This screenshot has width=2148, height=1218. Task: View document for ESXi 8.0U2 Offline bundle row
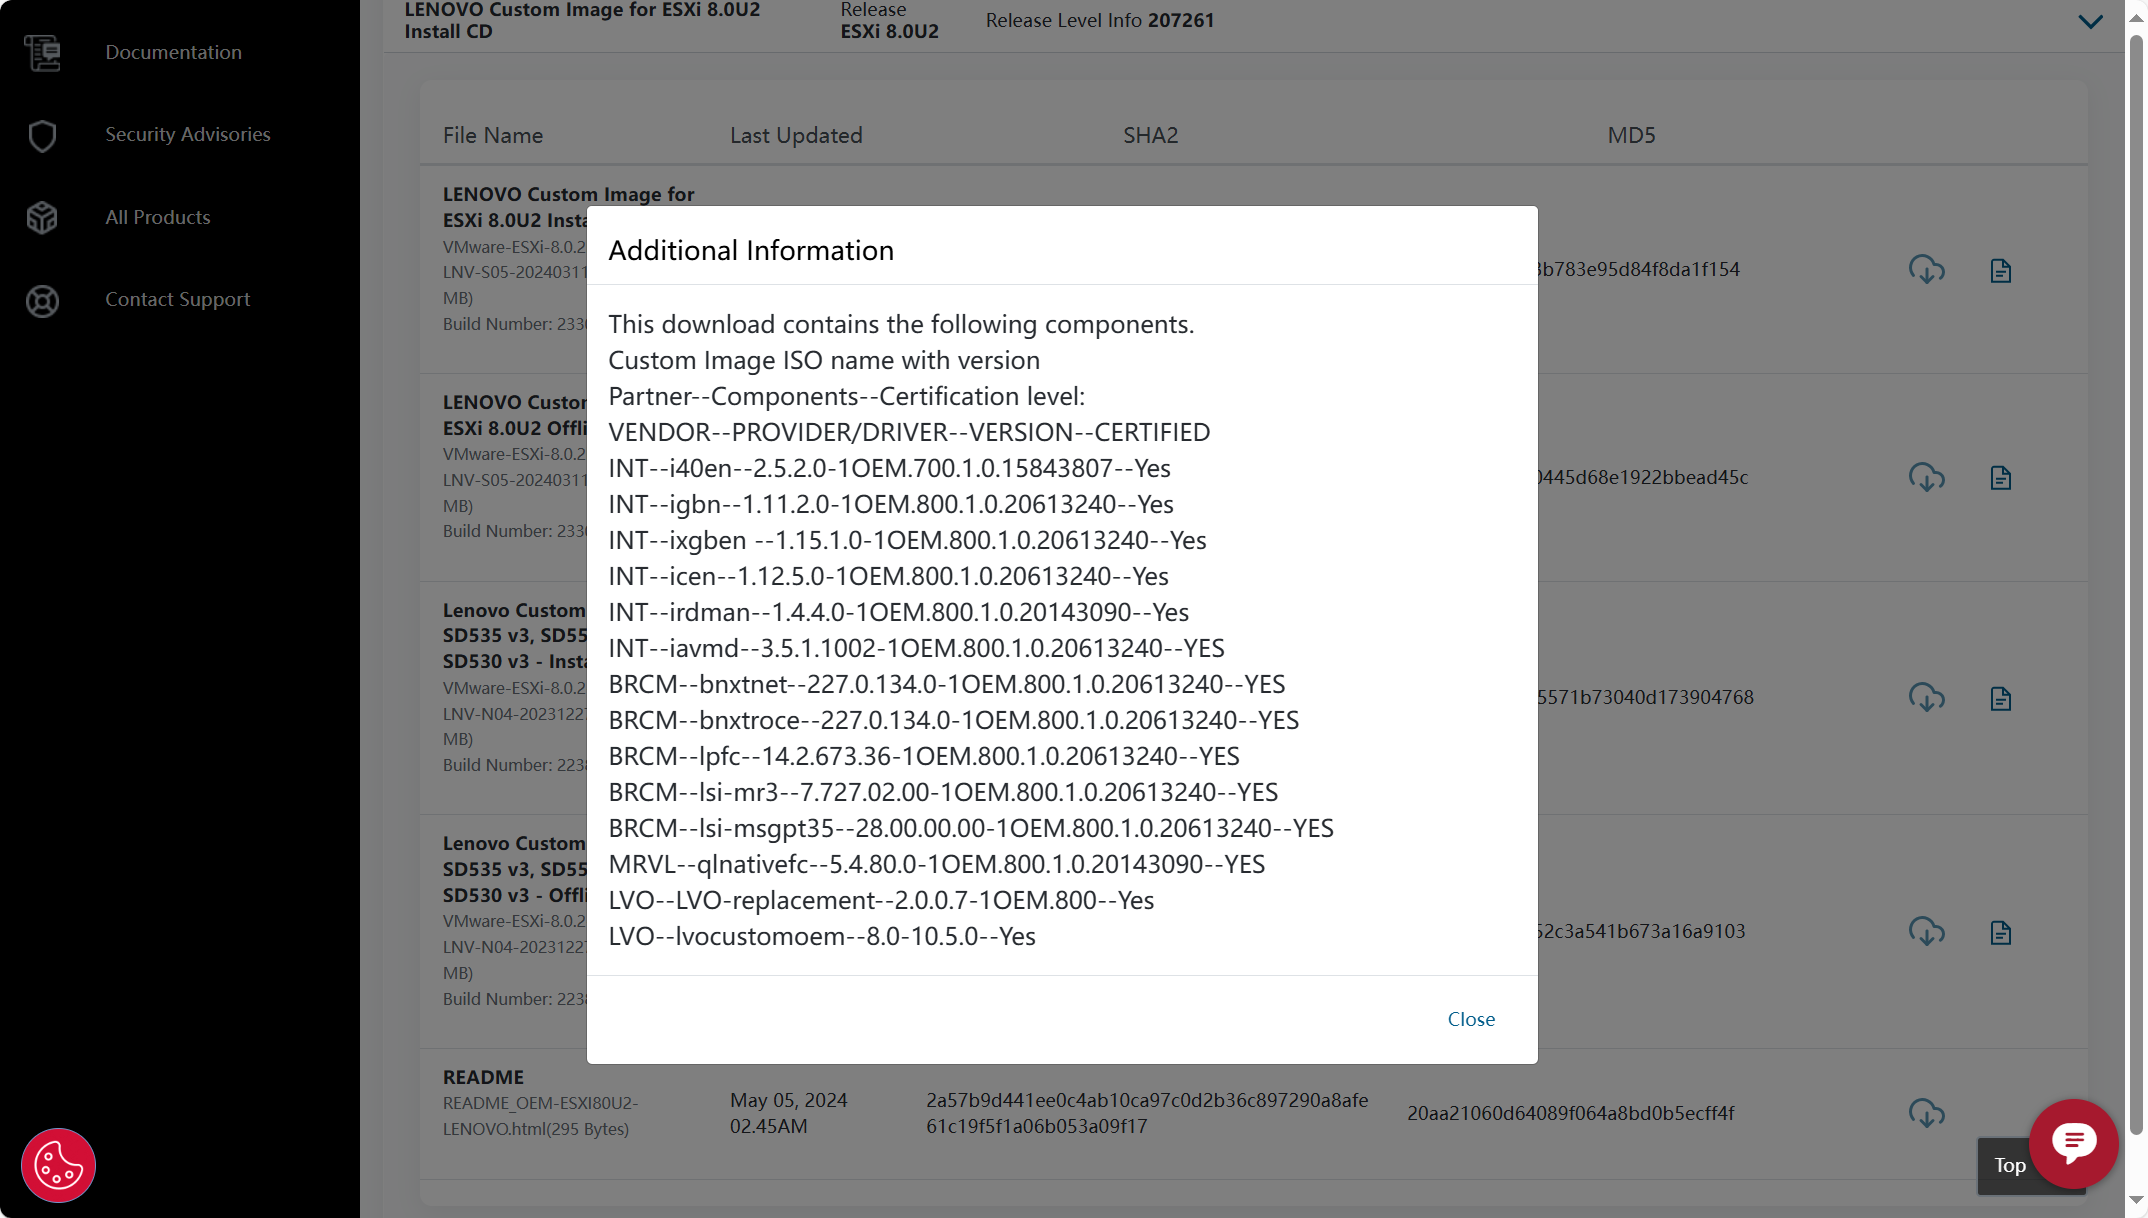click(x=2000, y=478)
